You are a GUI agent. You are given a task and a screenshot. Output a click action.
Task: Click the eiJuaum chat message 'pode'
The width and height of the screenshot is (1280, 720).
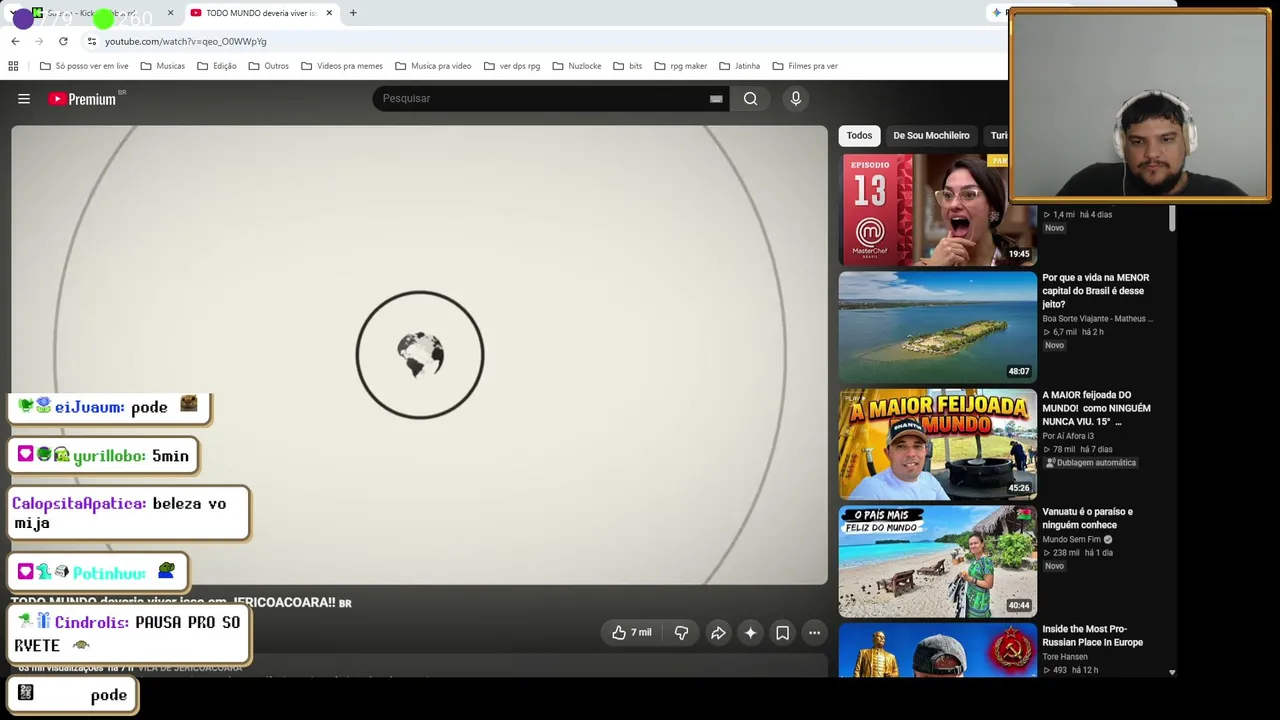tap(110, 407)
